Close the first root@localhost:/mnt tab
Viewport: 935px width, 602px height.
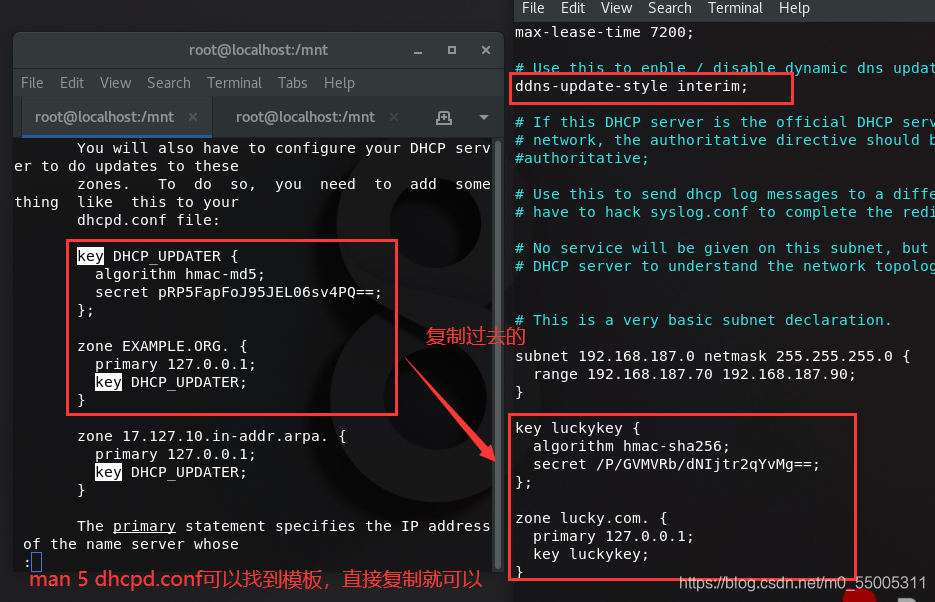tap(193, 117)
